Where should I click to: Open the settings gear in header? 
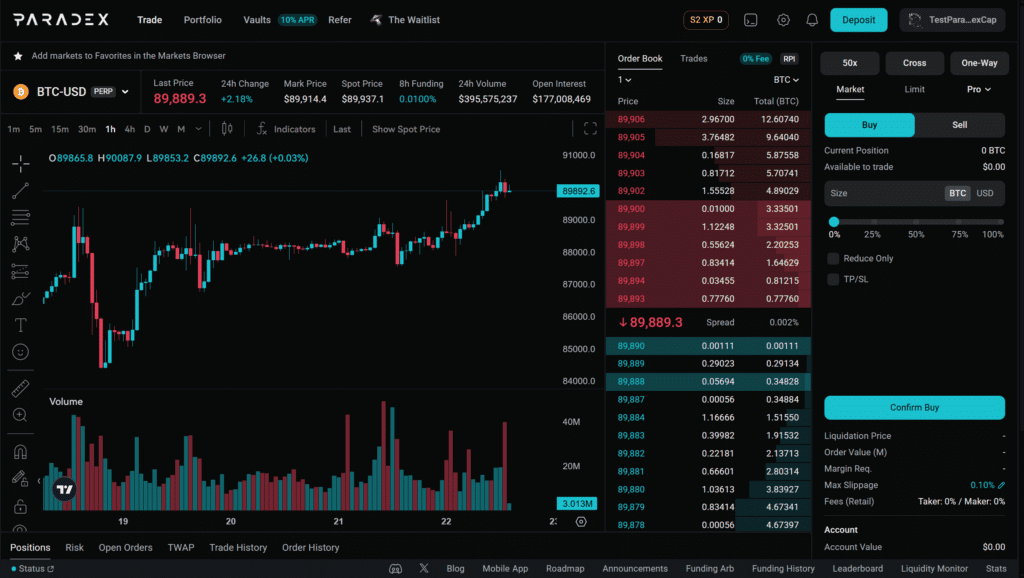click(783, 20)
